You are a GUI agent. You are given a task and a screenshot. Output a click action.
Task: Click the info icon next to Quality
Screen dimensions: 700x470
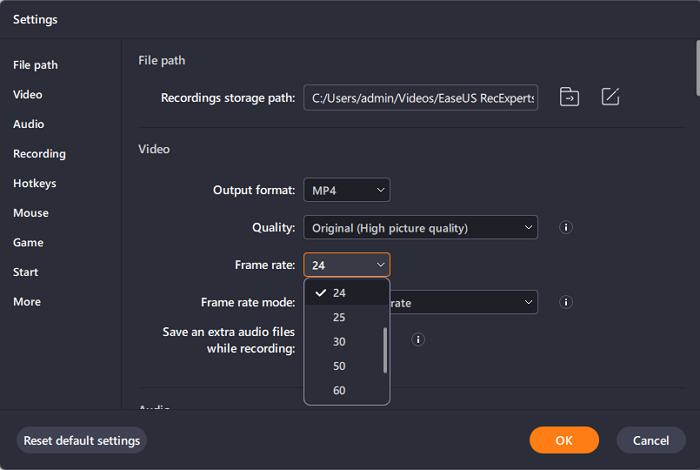pyautogui.click(x=565, y=228)
